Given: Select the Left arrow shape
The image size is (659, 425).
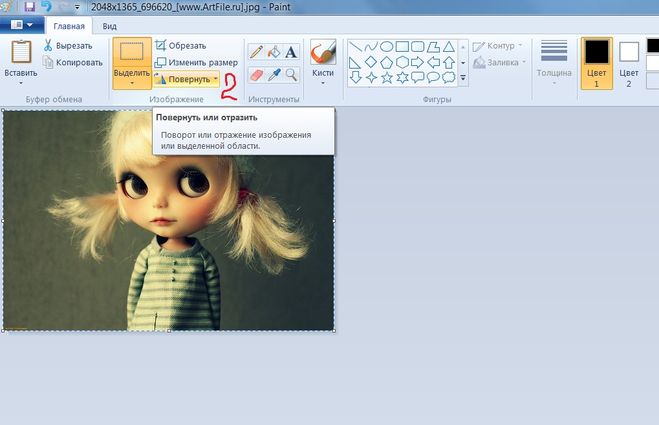Looking at the screenshot, I should 433,63.
